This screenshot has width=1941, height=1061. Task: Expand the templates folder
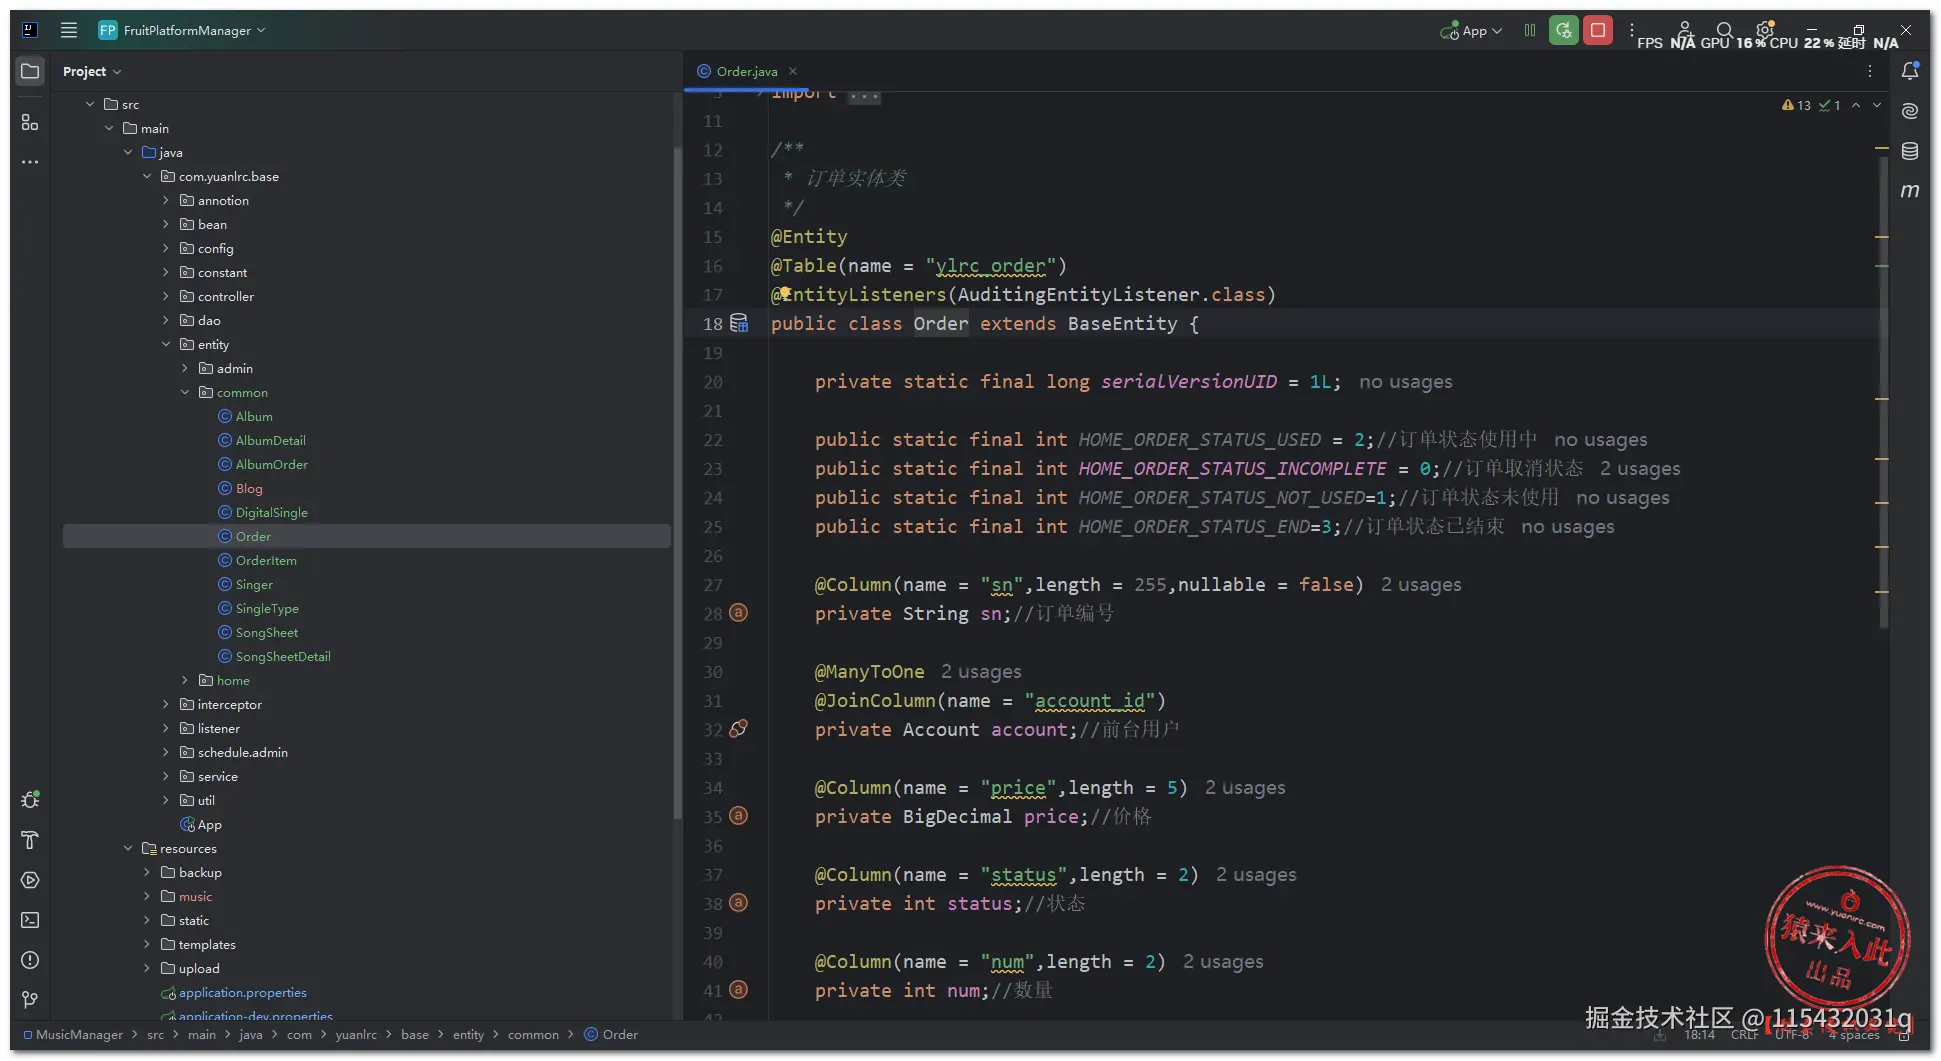(147, 944)
